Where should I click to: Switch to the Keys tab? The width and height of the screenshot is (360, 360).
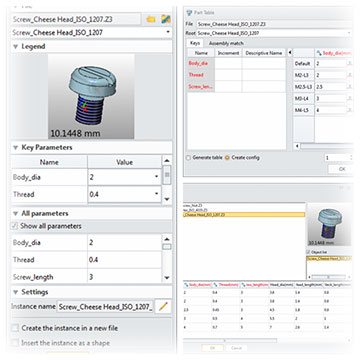(195, 43)
